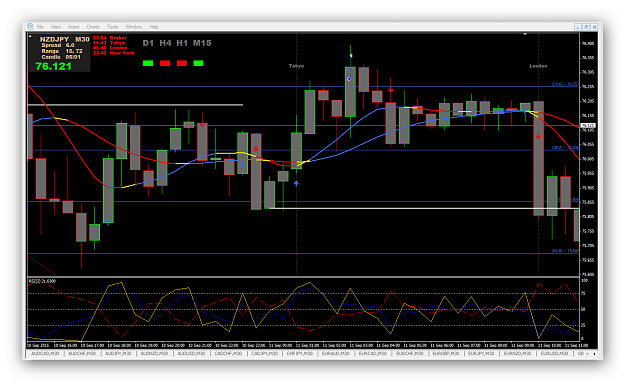Switch to the EURCHF,M30 chart tab
The width and height of the screenshot is (625, 382).
(x=409, y=353)
